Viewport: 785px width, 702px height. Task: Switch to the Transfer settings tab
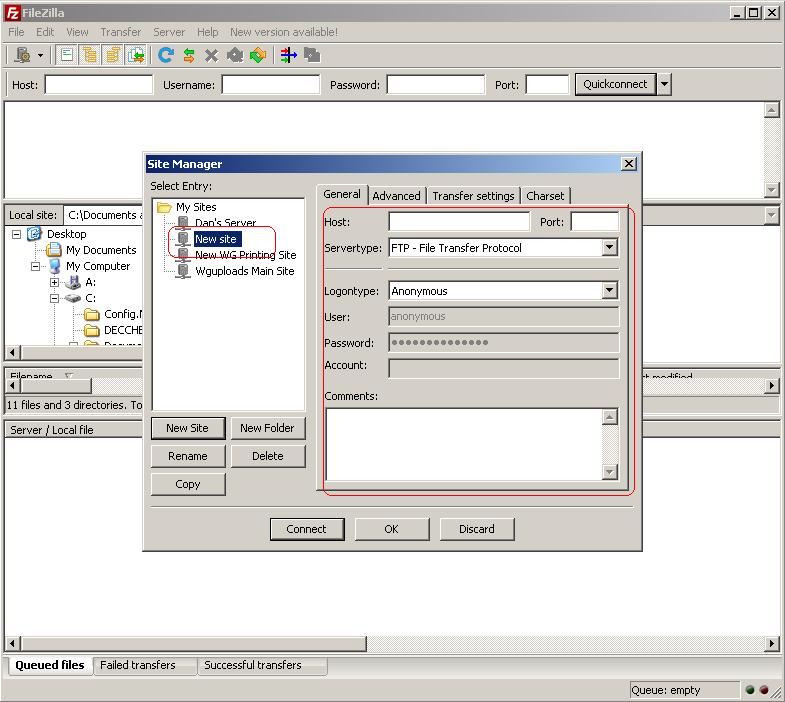pyautogui.click(x=473, y=196)
